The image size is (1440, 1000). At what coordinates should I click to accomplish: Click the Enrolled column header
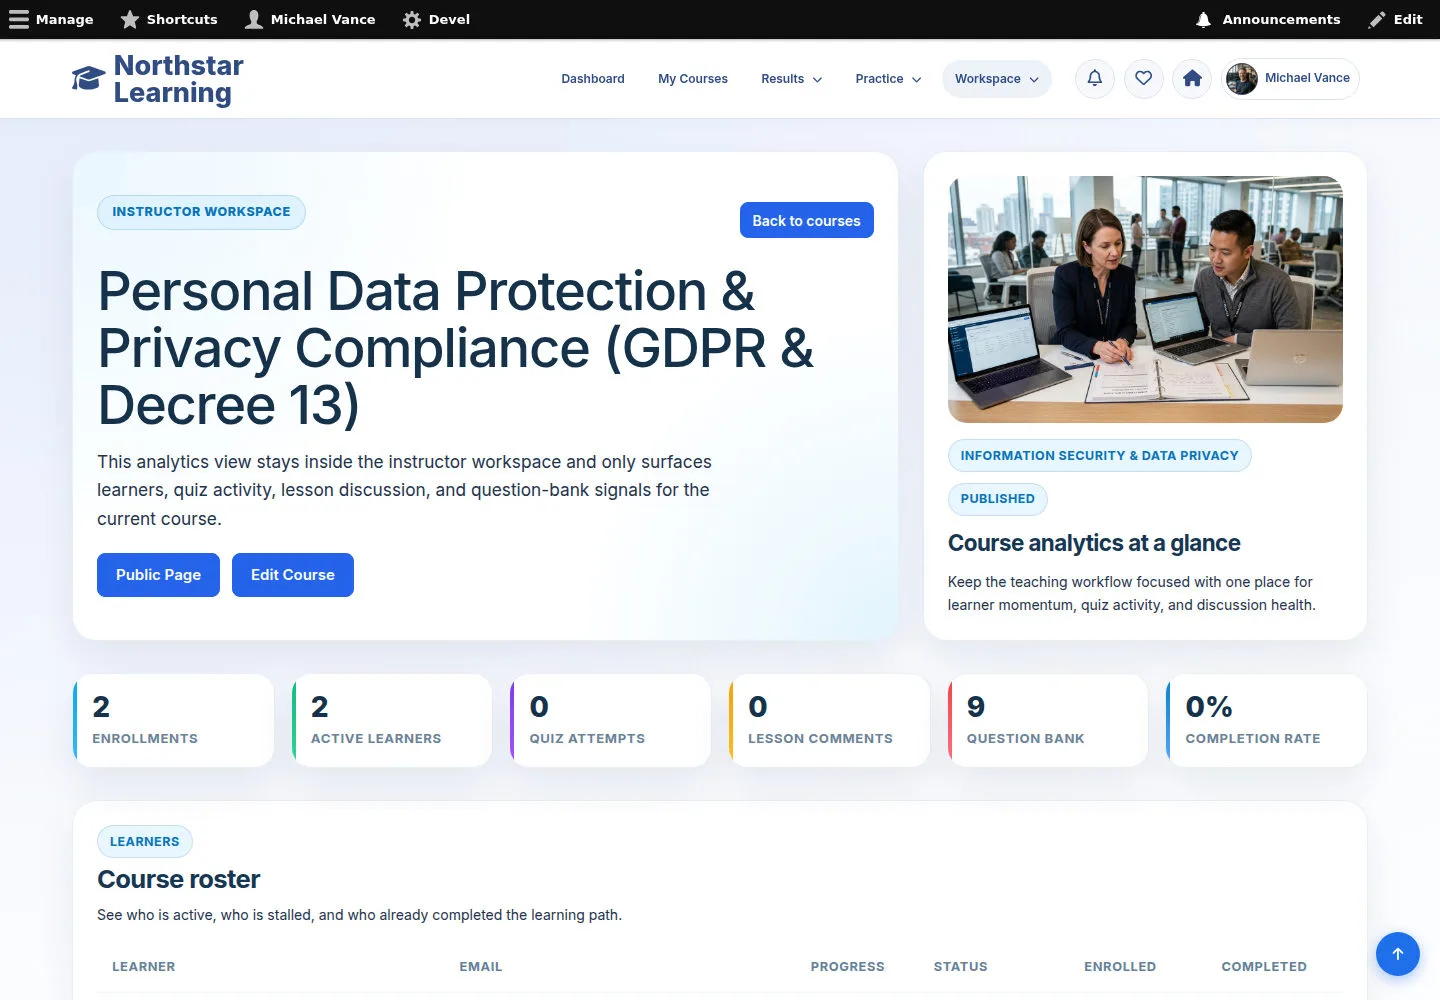[1120, 967]
